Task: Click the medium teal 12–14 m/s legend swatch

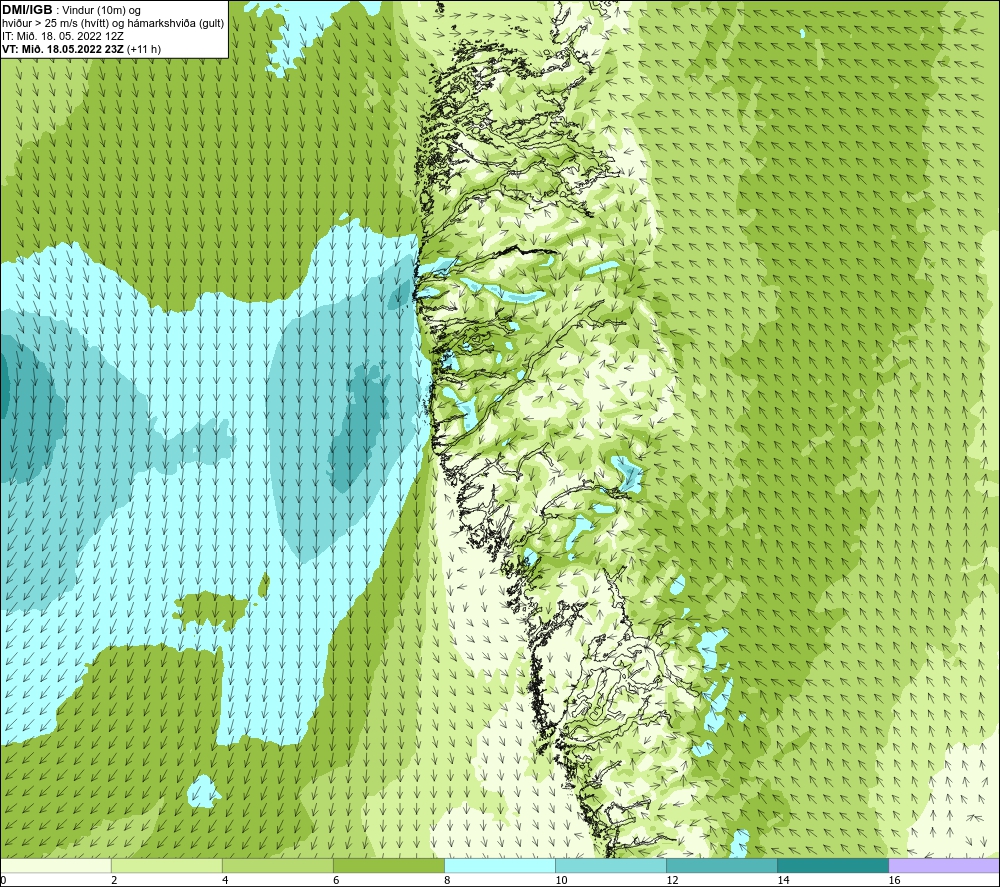Action: [x=722, y=865]
